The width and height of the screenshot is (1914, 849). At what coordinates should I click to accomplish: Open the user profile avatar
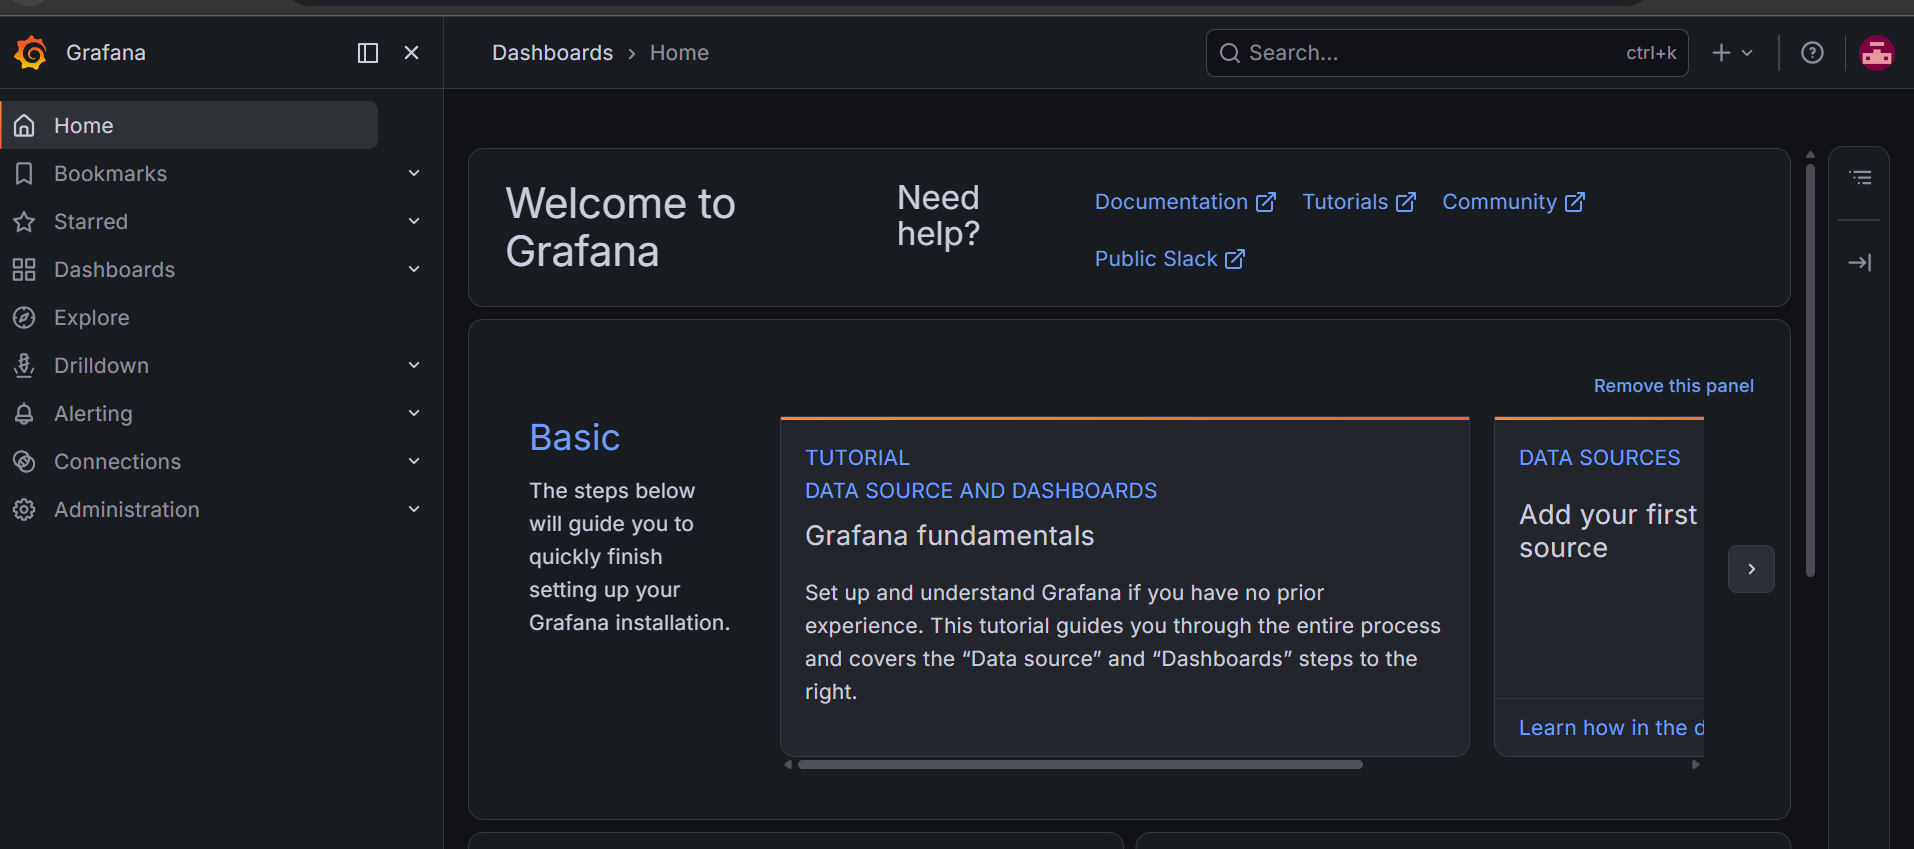[1877, 53]
